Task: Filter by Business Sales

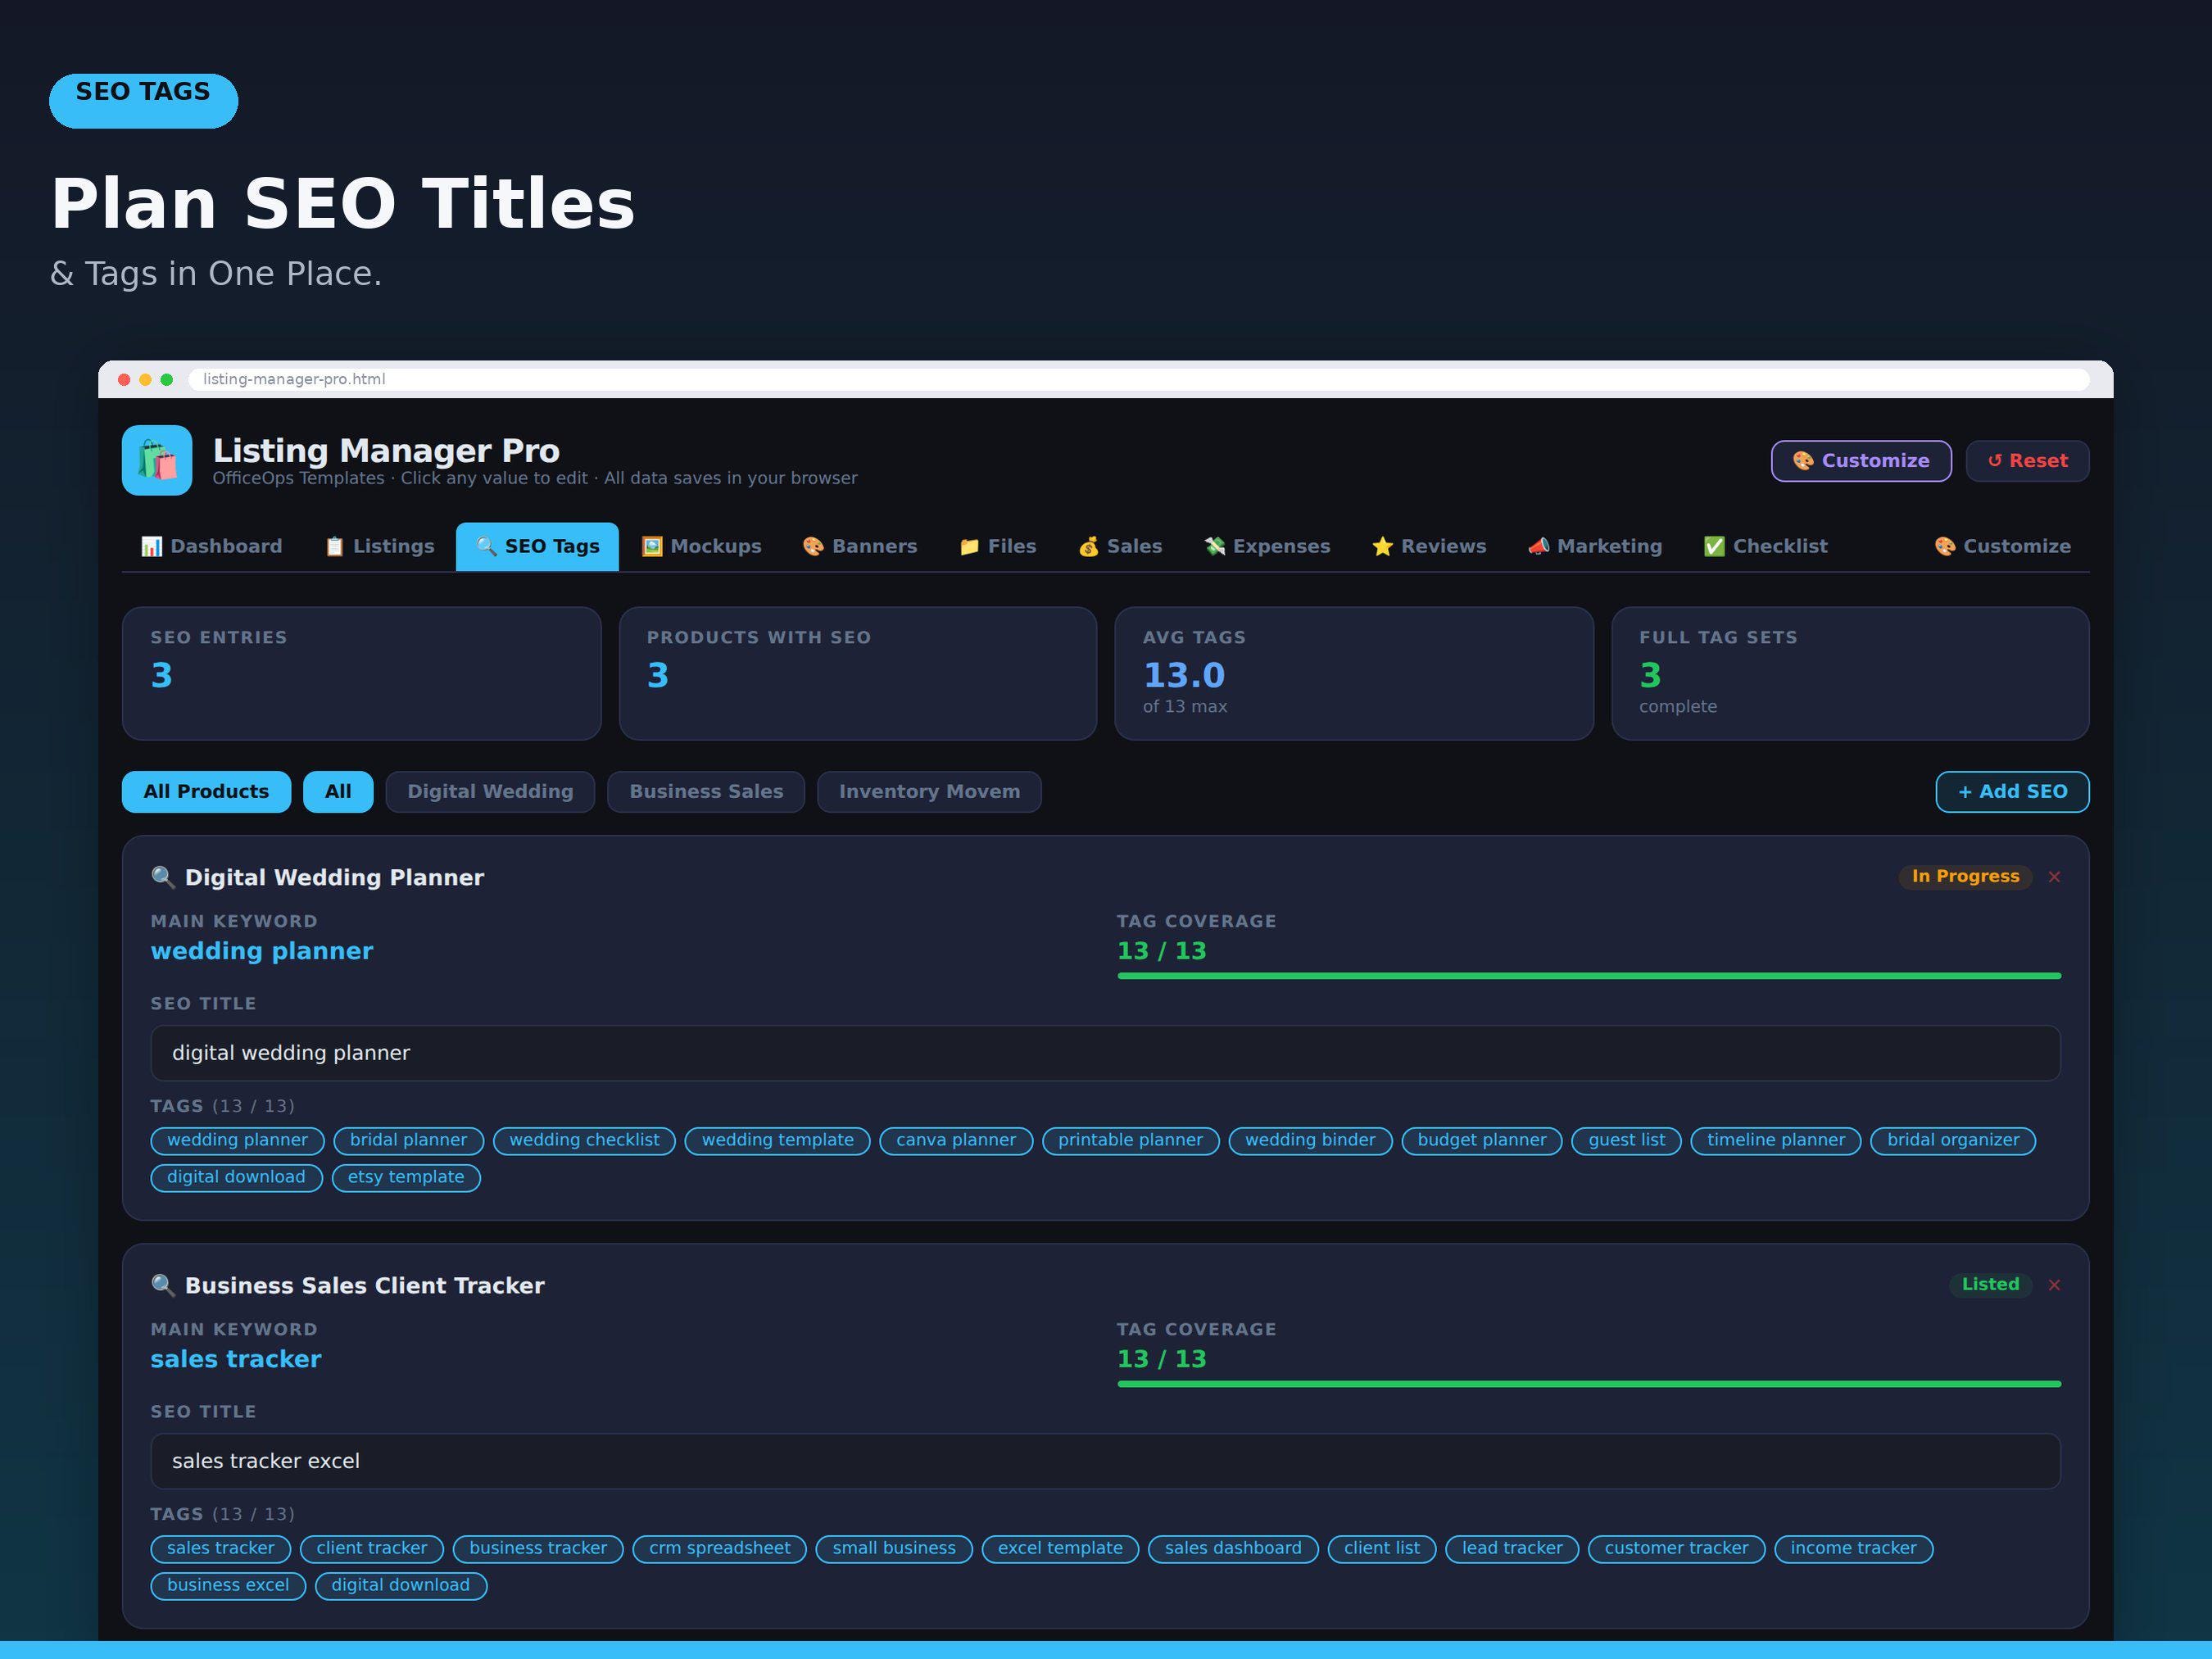Action: tap(706, 792)
